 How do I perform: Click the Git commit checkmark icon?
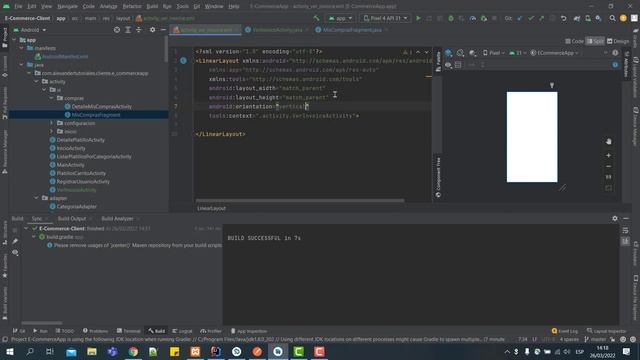(x=531, y=18)
